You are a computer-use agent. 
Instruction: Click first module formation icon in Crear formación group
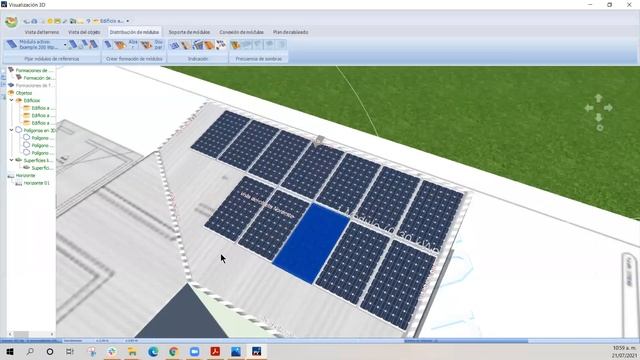coord(108,44)
